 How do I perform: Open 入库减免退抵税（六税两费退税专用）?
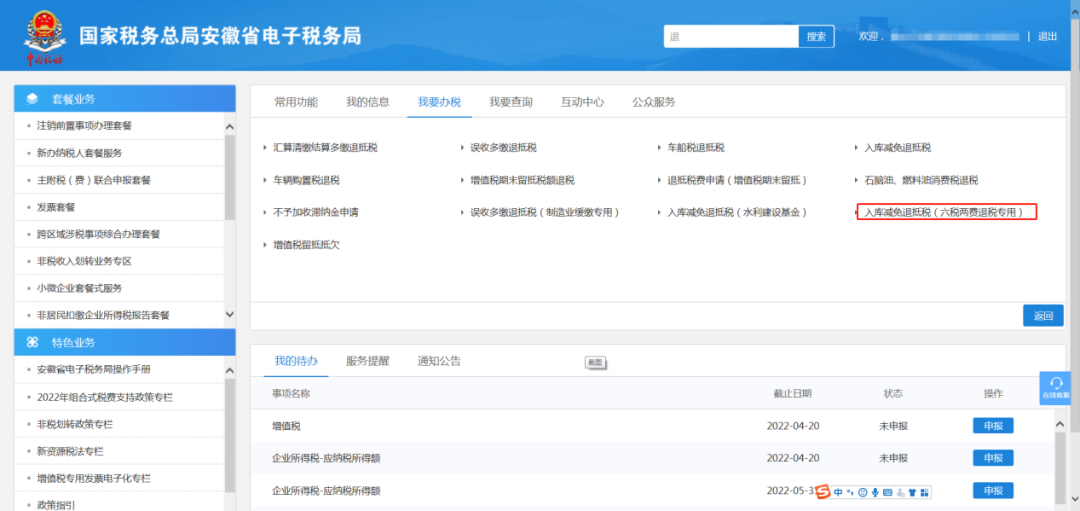[944, 212]
